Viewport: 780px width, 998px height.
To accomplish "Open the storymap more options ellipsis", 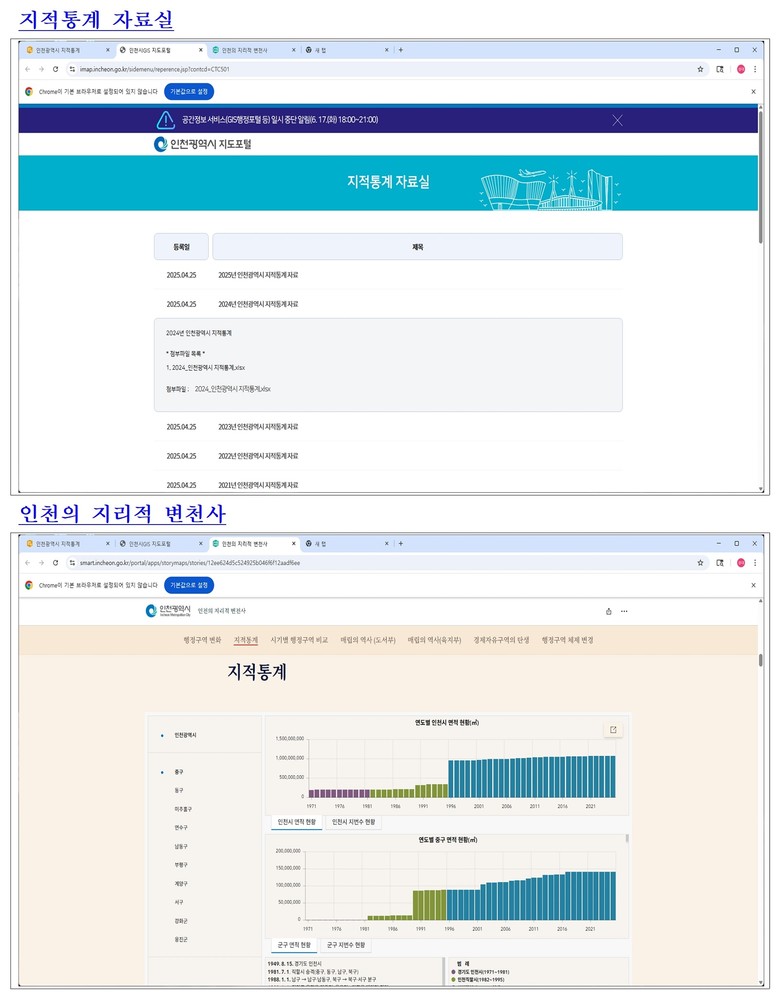I will 624,611.
